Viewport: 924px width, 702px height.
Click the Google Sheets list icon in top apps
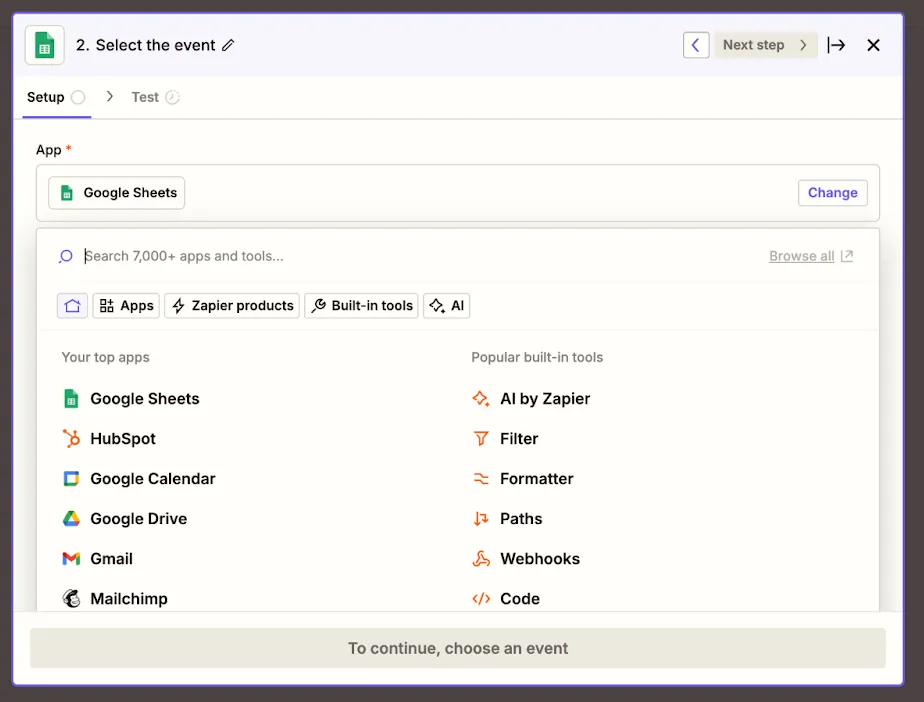click(x=71, y=399)
